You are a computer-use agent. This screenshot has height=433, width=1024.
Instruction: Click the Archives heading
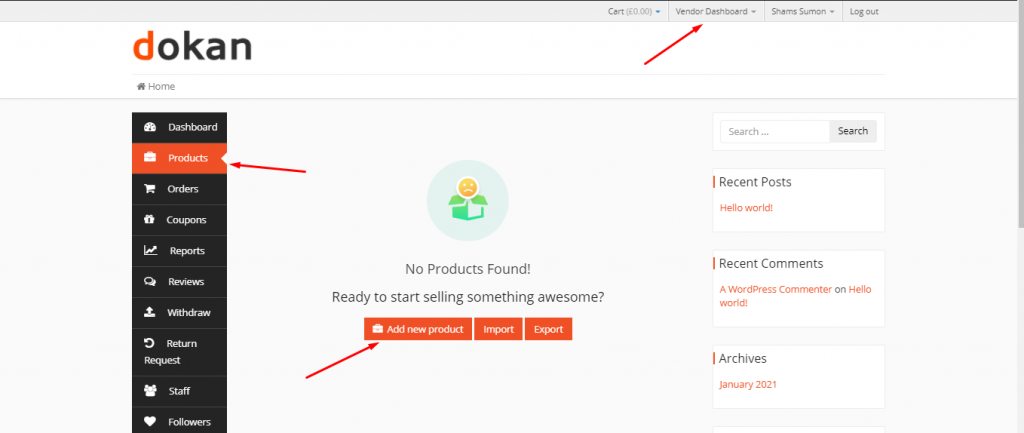(743, 358)
